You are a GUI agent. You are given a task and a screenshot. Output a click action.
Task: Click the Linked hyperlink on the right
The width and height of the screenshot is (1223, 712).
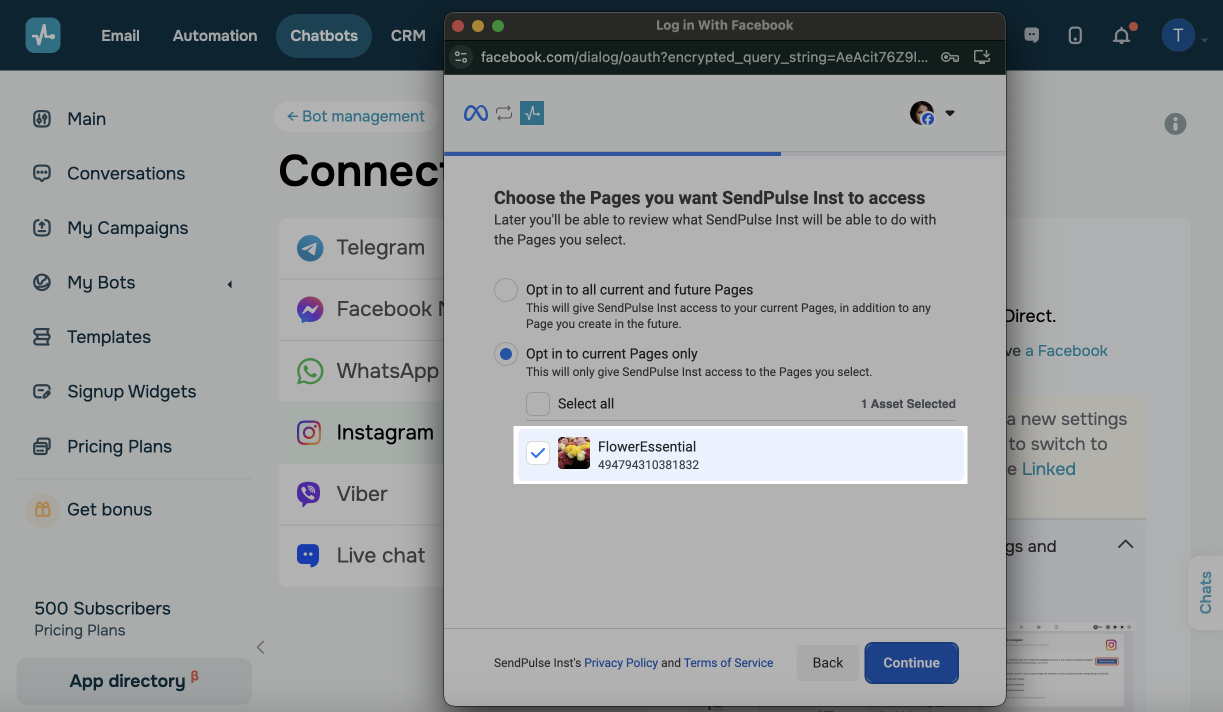click(x=1049, y=469)
